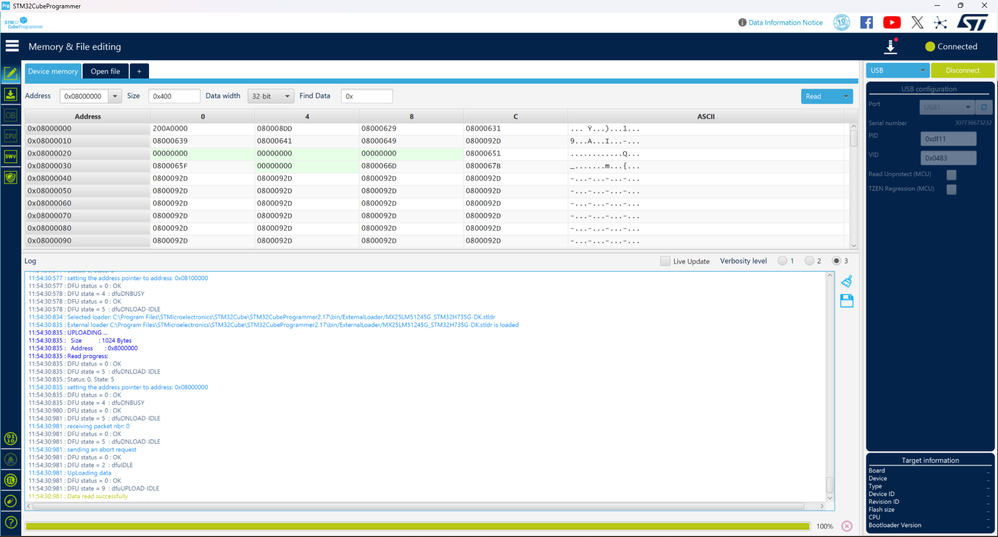This screenshot has width=998, height=537.
Task: Select cell 0800065F
Action: pyautogui.click(x=202, y=166)
